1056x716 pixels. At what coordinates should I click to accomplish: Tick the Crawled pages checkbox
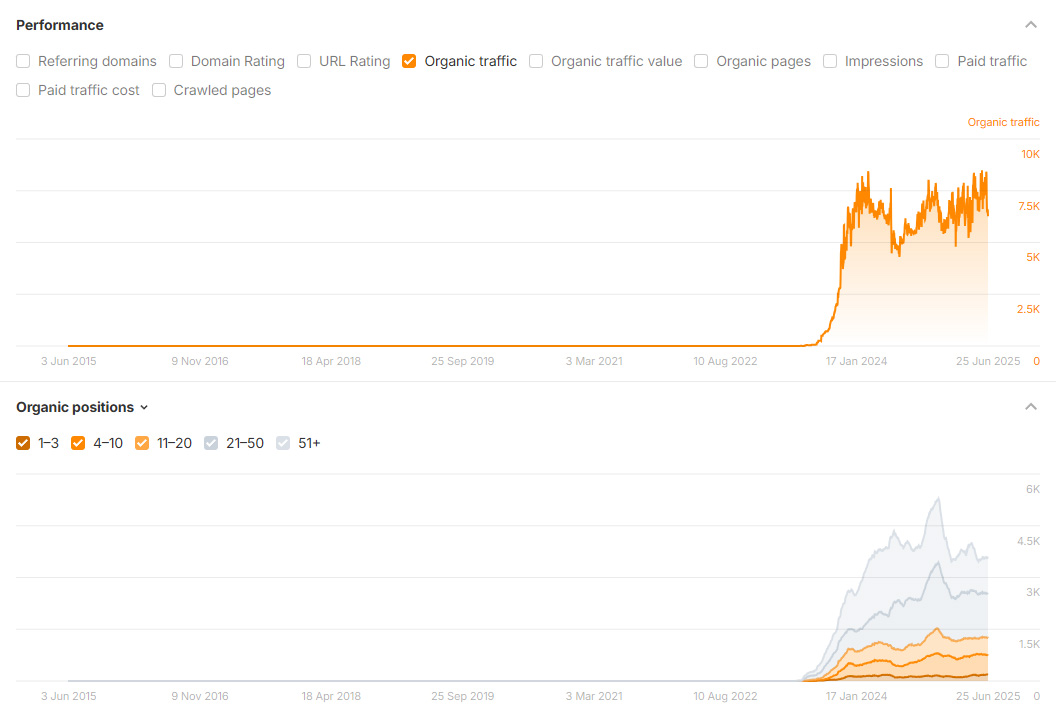[x=159, y=90]
